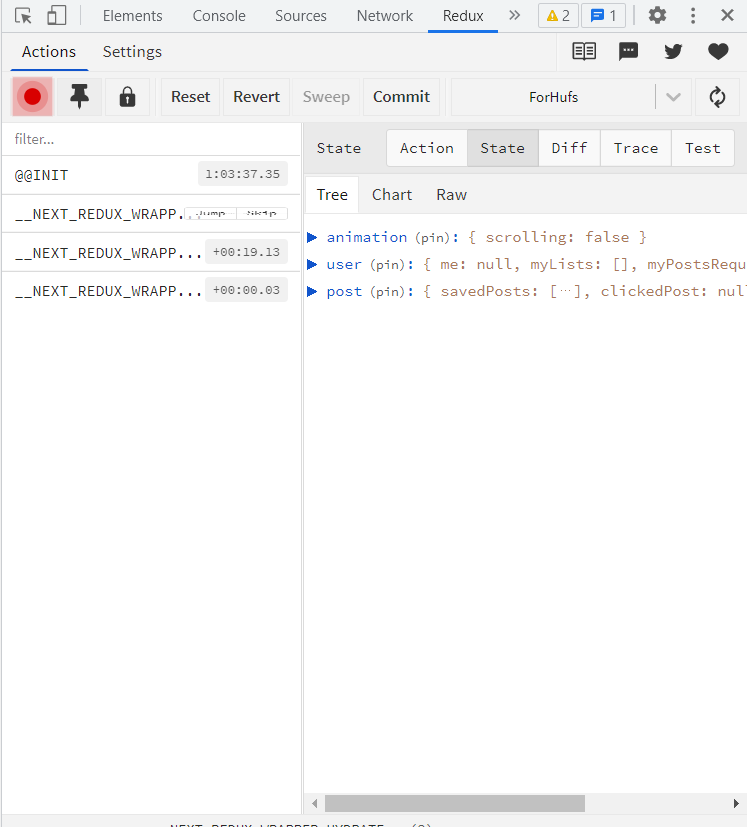747x827 pixels.
Task: Pin the post state via (pin)
Action: pyautogui.click(x=388, y=291)
